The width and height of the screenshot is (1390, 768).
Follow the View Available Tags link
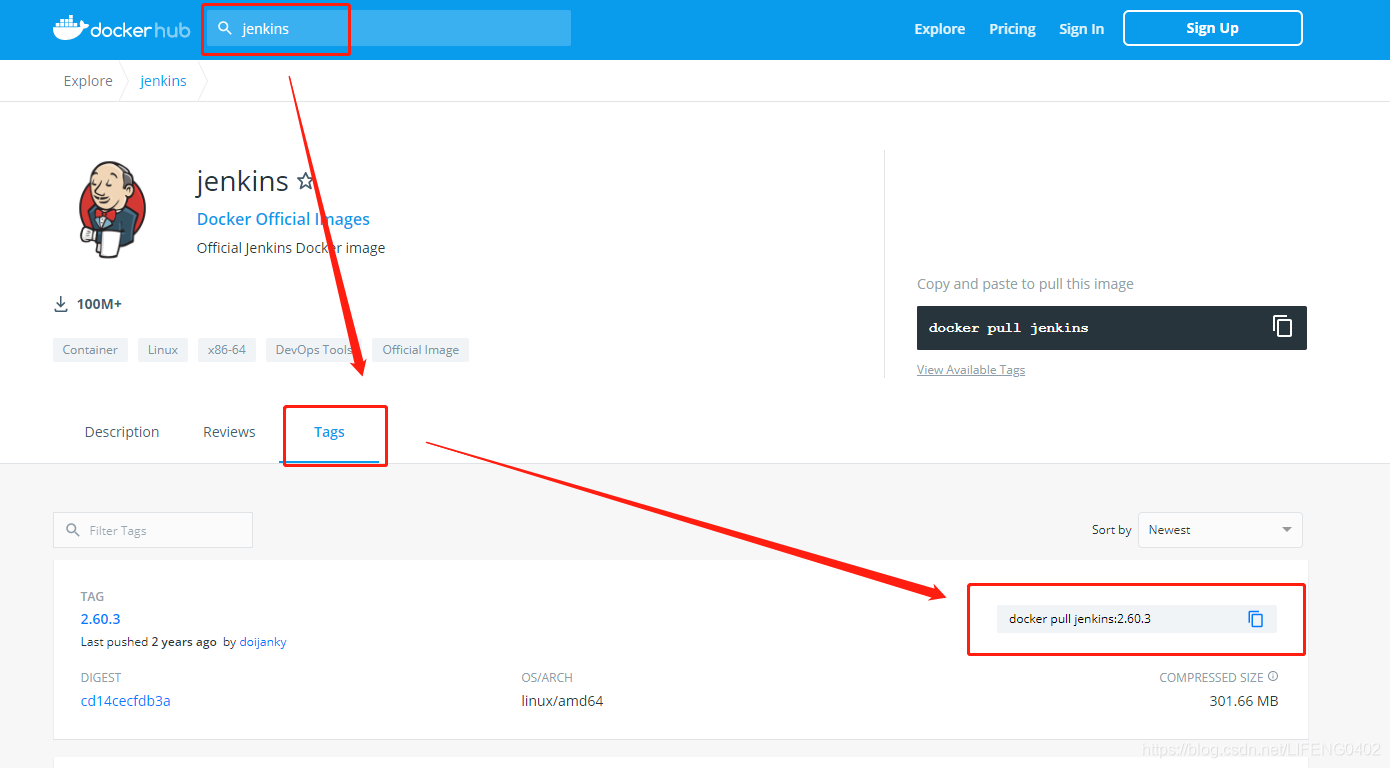pyautogui.click(x=971, y=370)
